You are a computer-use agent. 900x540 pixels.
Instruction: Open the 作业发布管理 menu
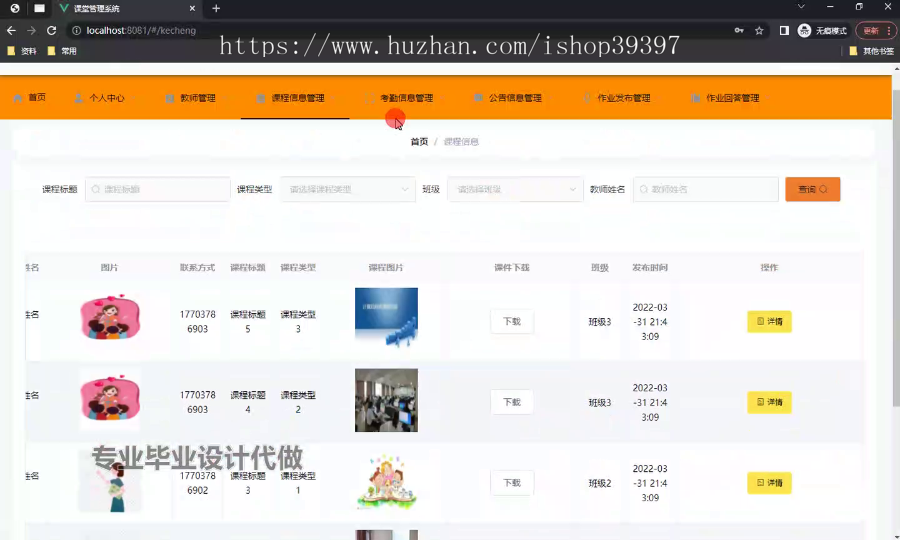621,98
